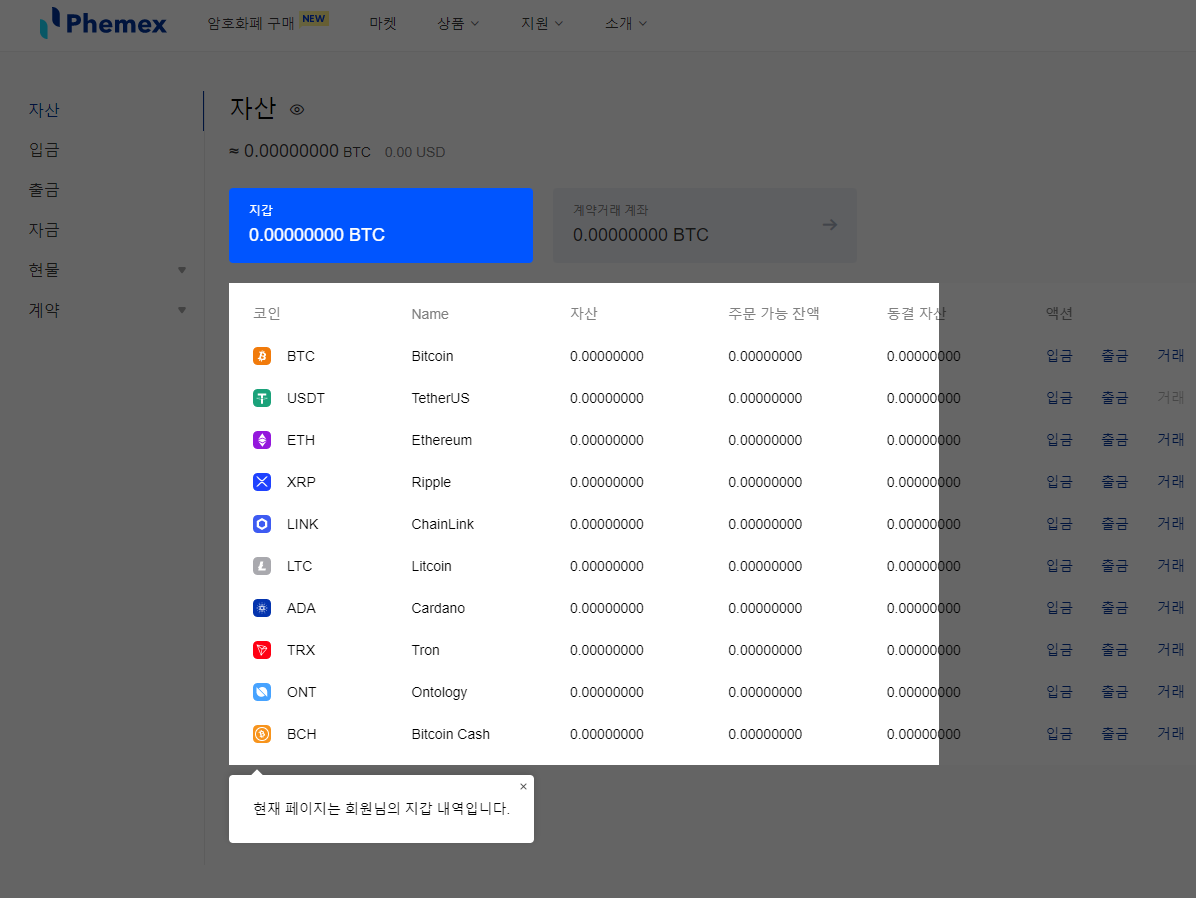Open the 지원 dropdown menu
This screenshot has width=1196, height=898.
542,24
